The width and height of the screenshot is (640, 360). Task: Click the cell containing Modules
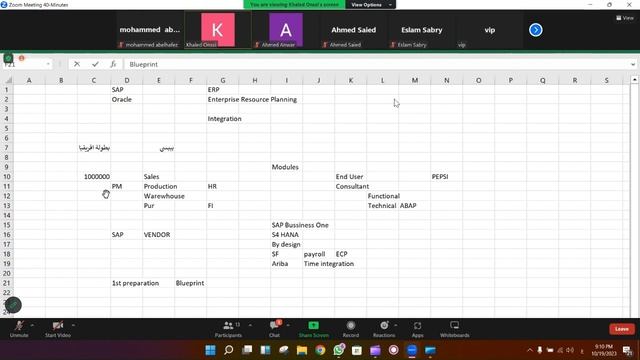click(x=286, y=167)
